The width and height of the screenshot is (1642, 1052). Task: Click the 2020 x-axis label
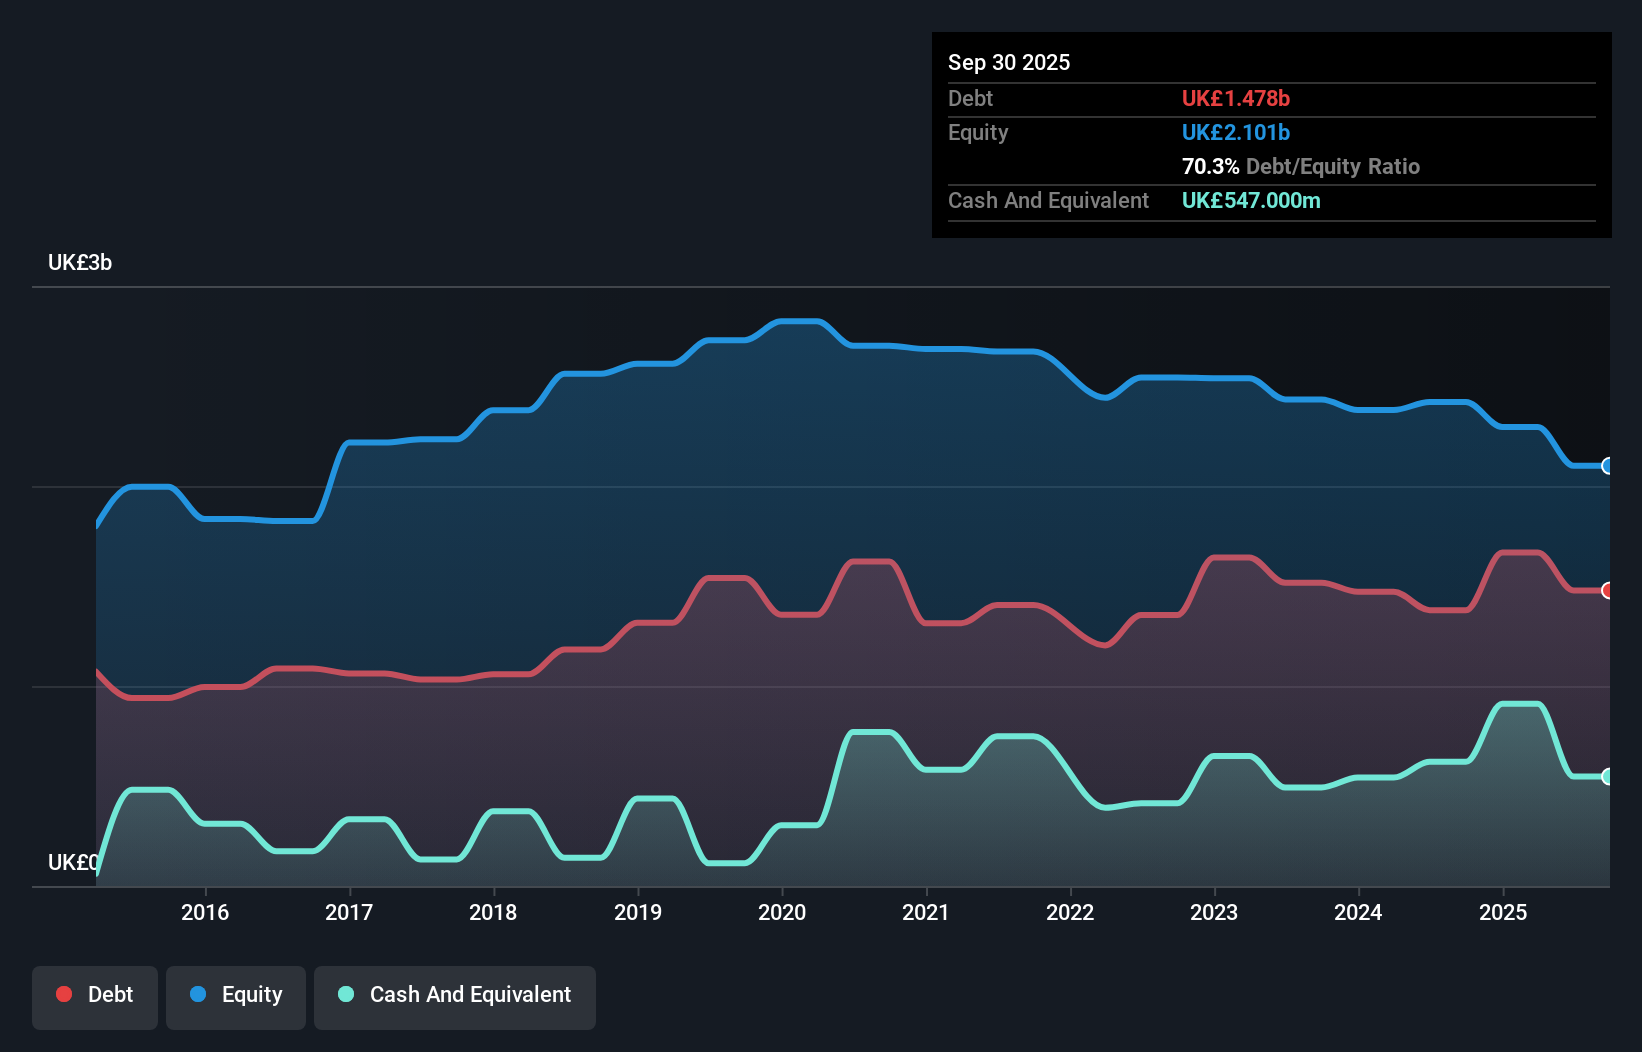pyautogui.click(x=782, y=912)
